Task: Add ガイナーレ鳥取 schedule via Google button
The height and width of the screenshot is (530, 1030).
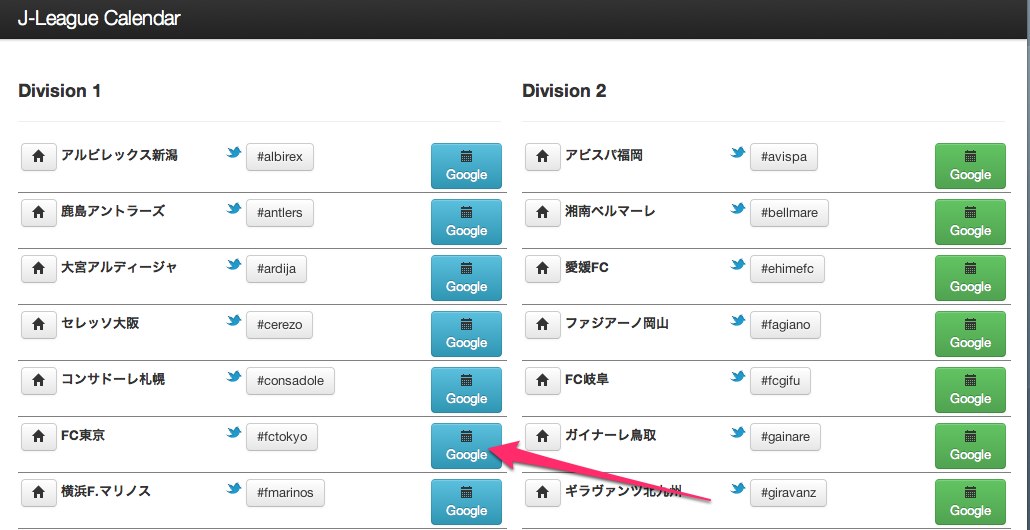Action: point(970,445)
